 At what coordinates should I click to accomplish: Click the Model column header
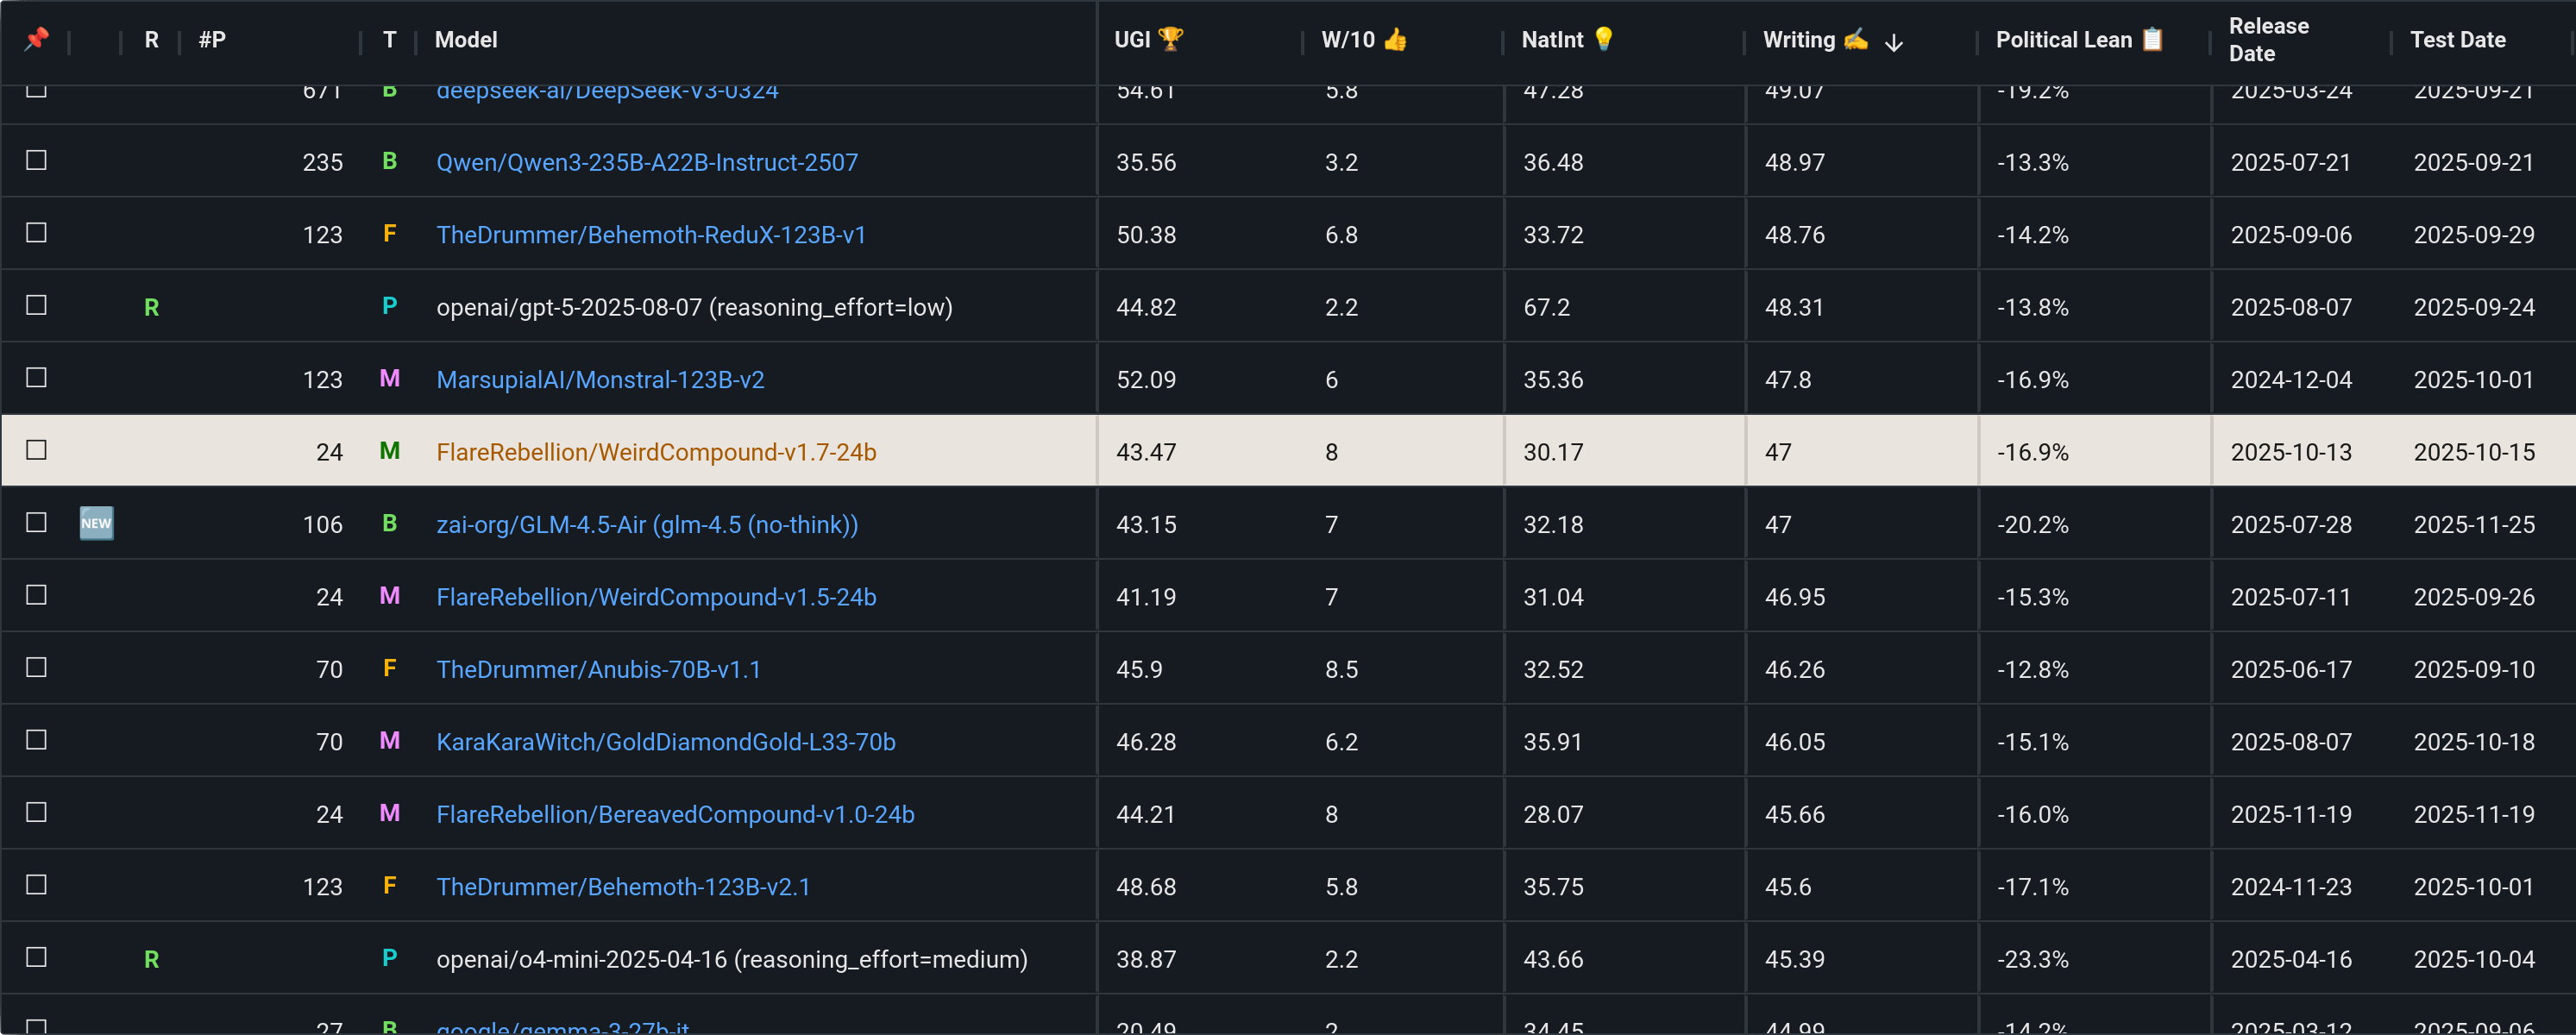point(466,39)
